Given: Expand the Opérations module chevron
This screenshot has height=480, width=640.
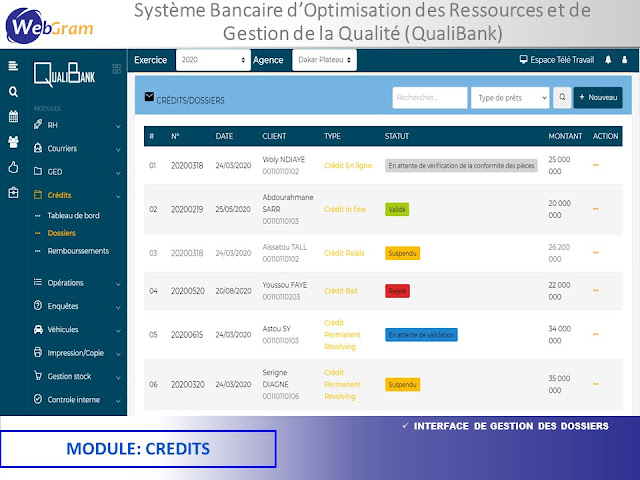Looking at the screenshot, I should tap(118, 284).
